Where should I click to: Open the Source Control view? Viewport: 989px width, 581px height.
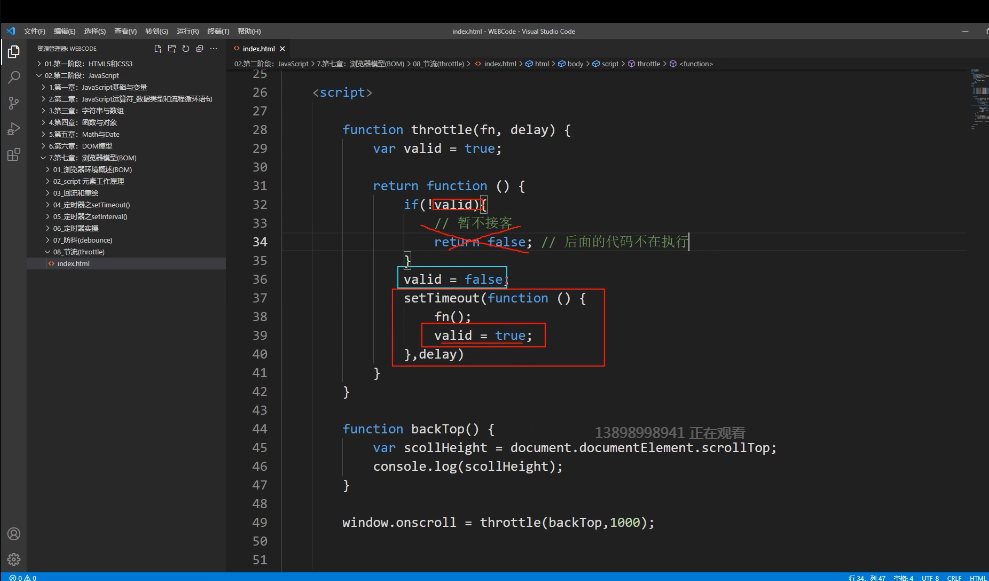click(x=13, y=103)
